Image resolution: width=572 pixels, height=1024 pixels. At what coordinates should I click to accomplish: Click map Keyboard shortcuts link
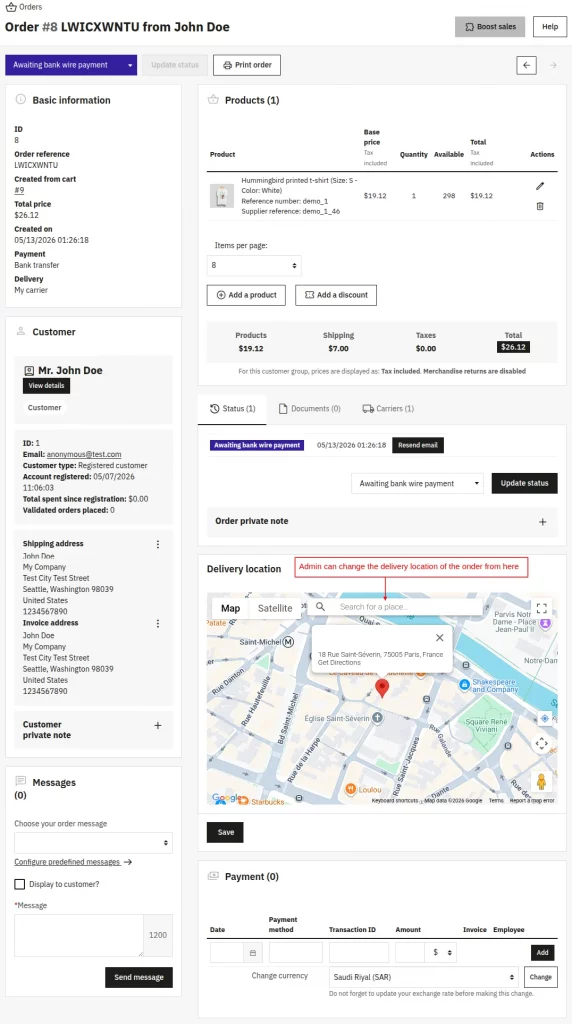395,801
